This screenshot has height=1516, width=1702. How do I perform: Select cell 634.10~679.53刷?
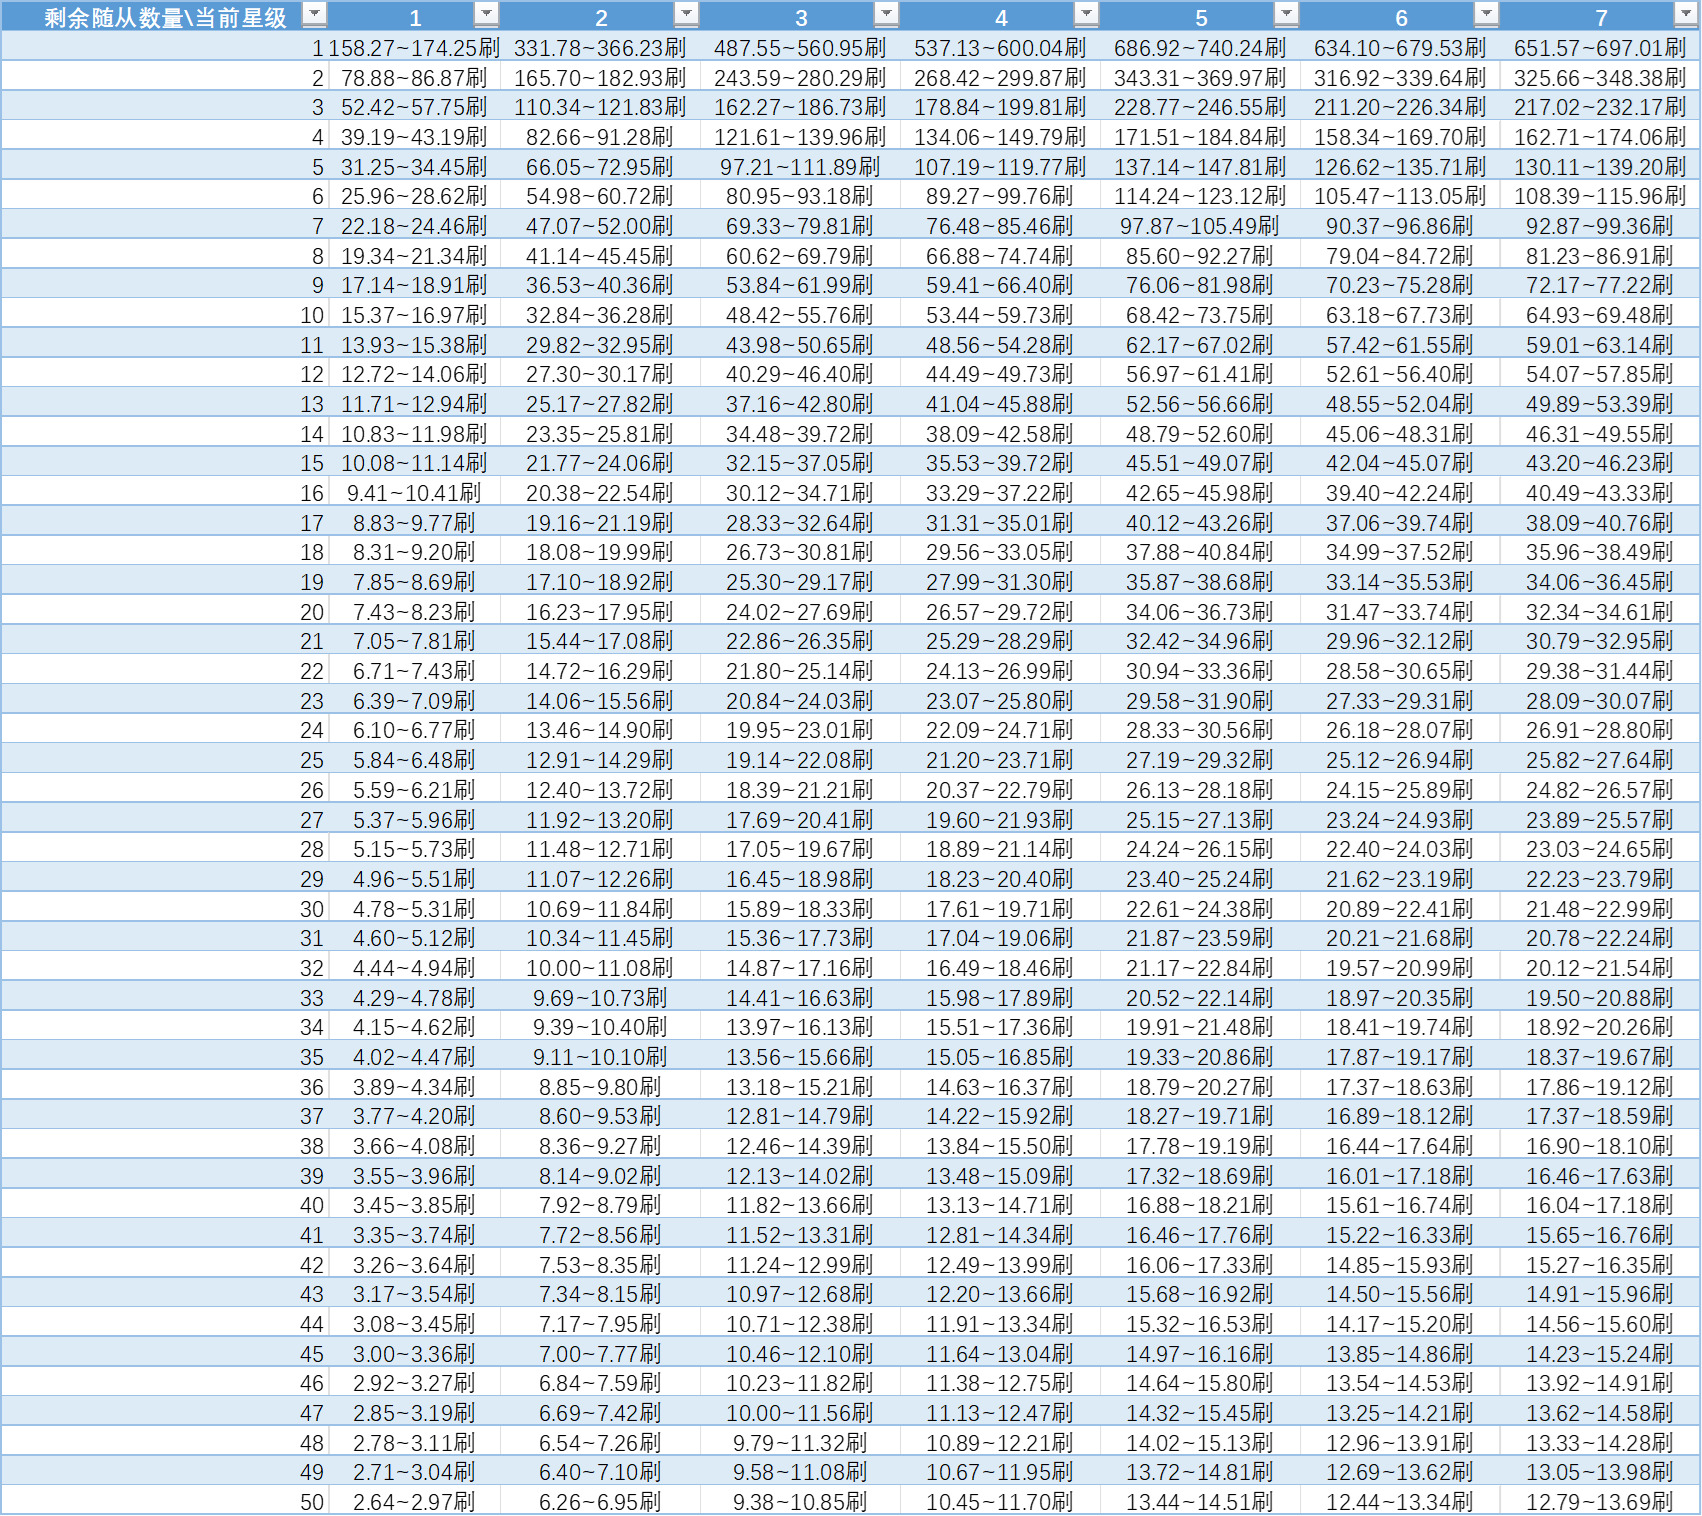1400,47
